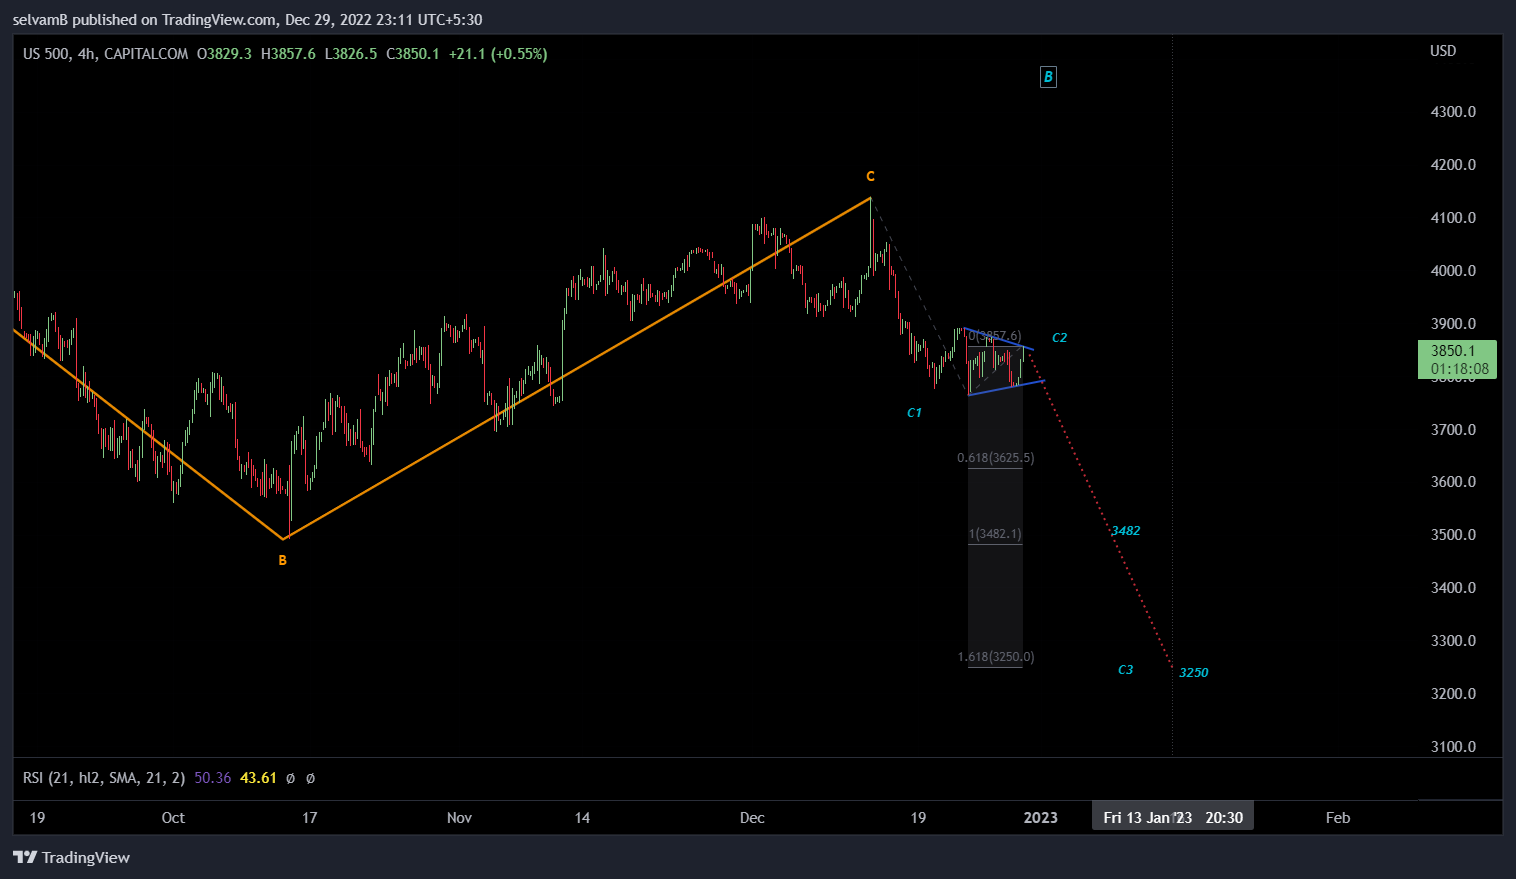Click the current price tag 3850.1
This screenshot has width=1516, height=879.
click(1457, 359)
